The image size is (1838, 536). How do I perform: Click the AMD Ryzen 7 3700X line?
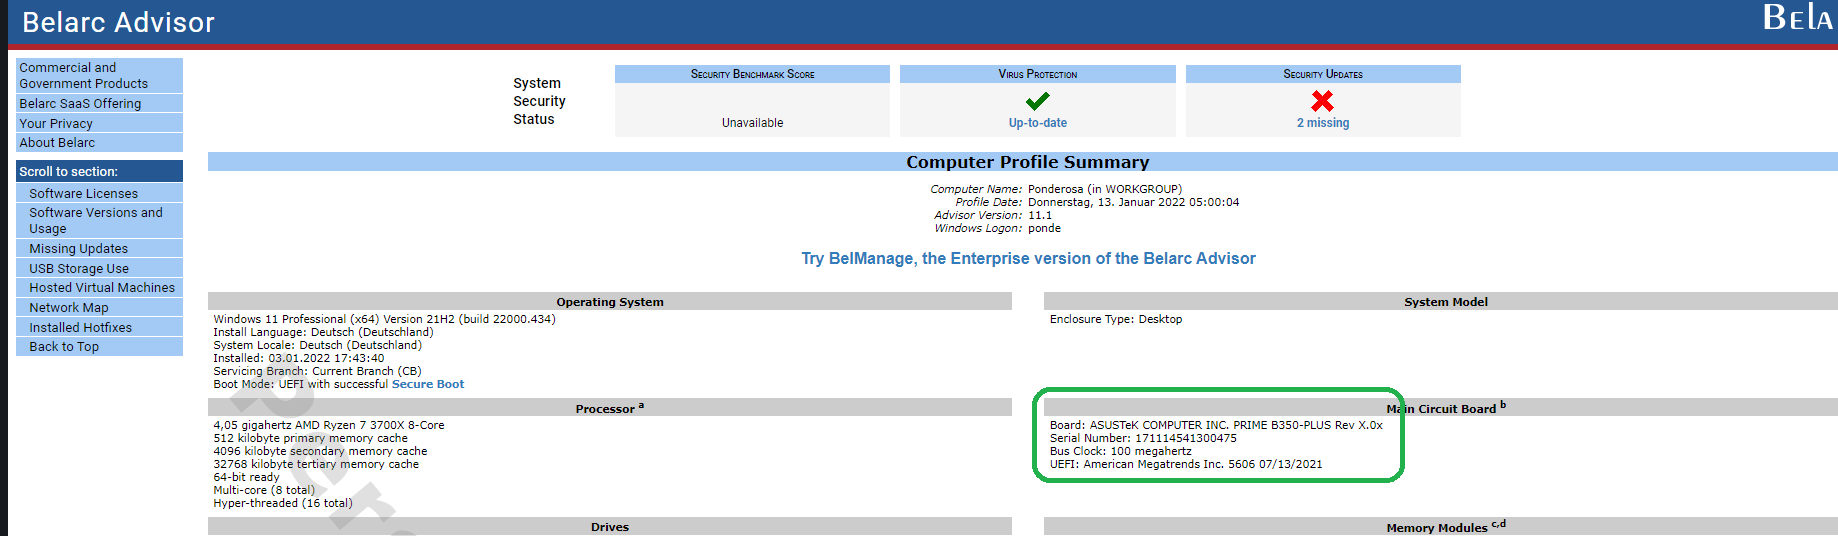329,425
